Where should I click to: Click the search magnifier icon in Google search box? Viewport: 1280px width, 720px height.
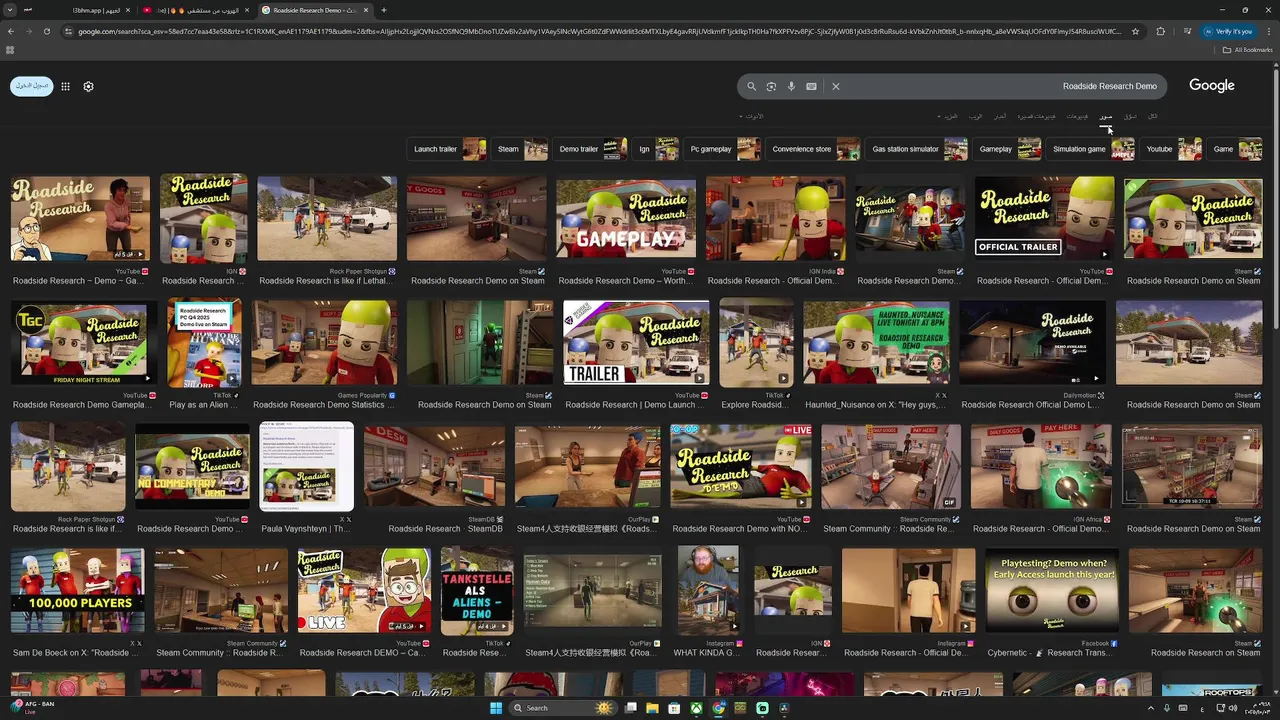point(752,86)
